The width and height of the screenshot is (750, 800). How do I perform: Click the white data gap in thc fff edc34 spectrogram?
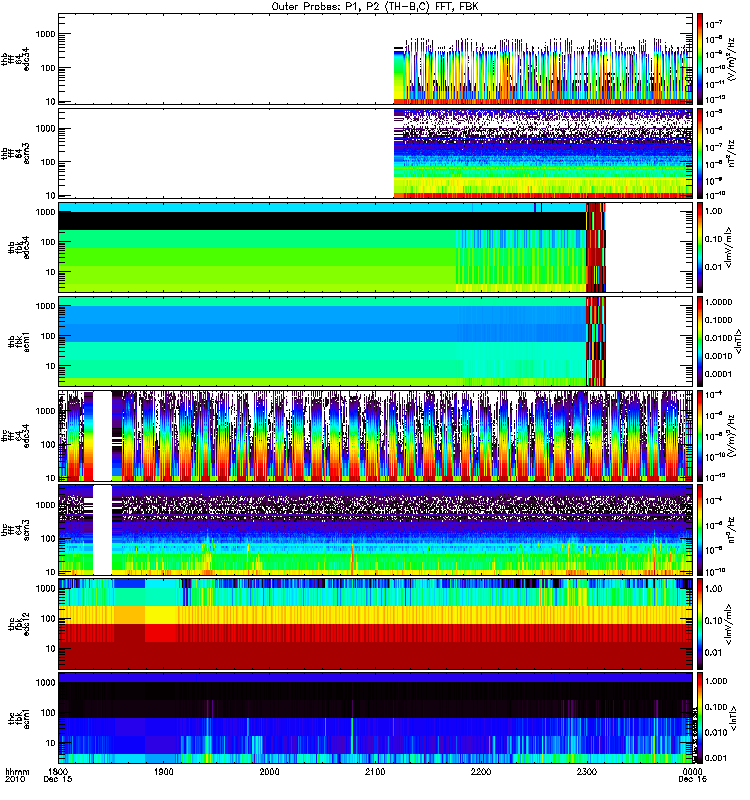(102, 436)
